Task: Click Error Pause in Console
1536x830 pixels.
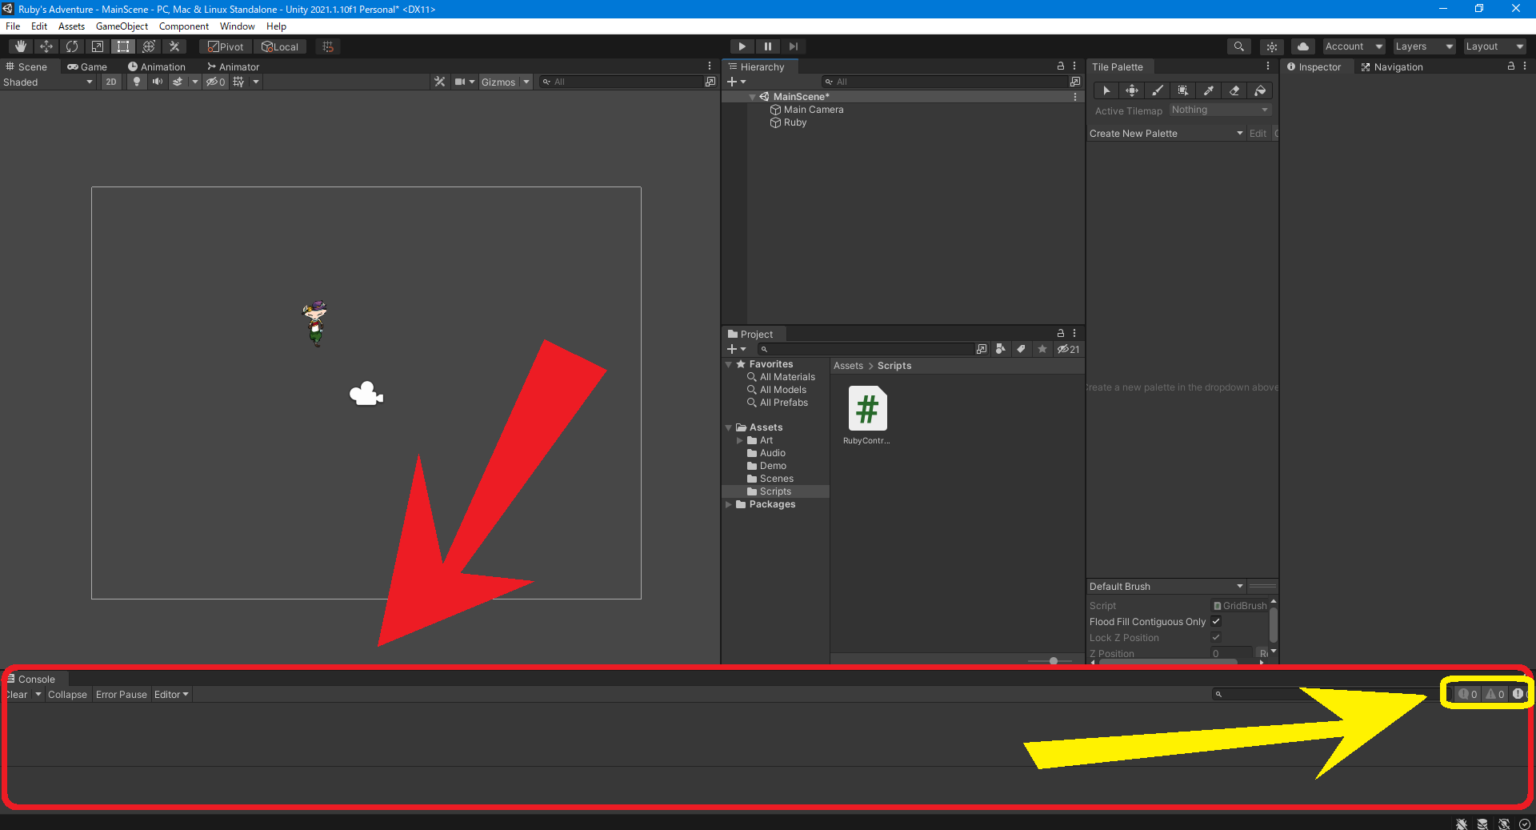Action: click(x=121, y=694)
